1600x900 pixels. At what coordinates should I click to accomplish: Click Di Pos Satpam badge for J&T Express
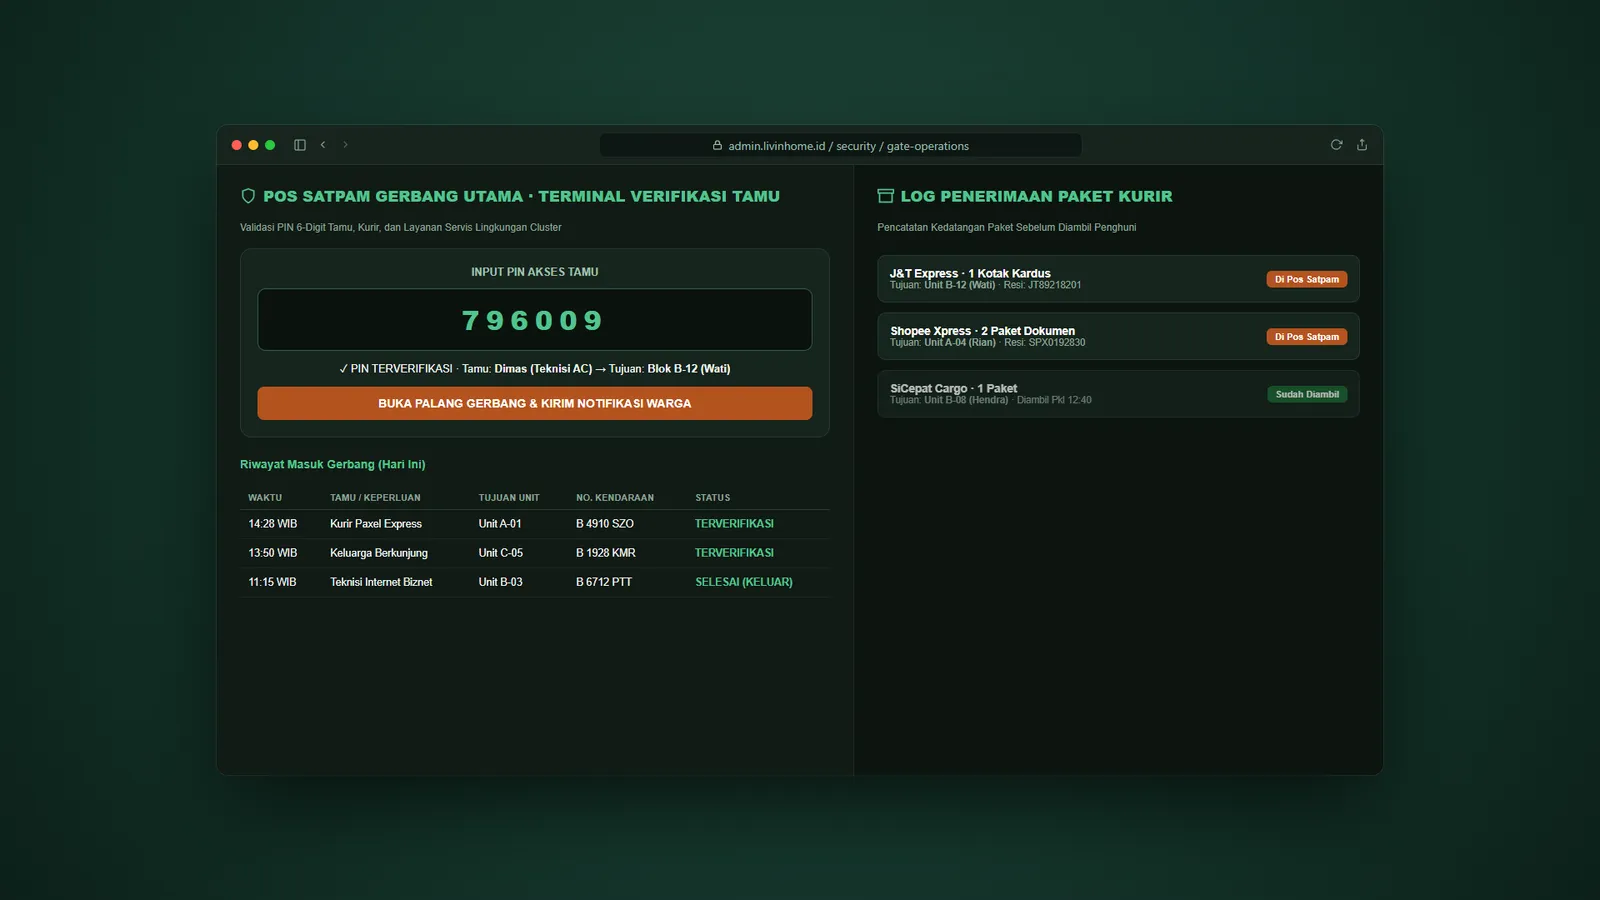[x=1306, y=279]
